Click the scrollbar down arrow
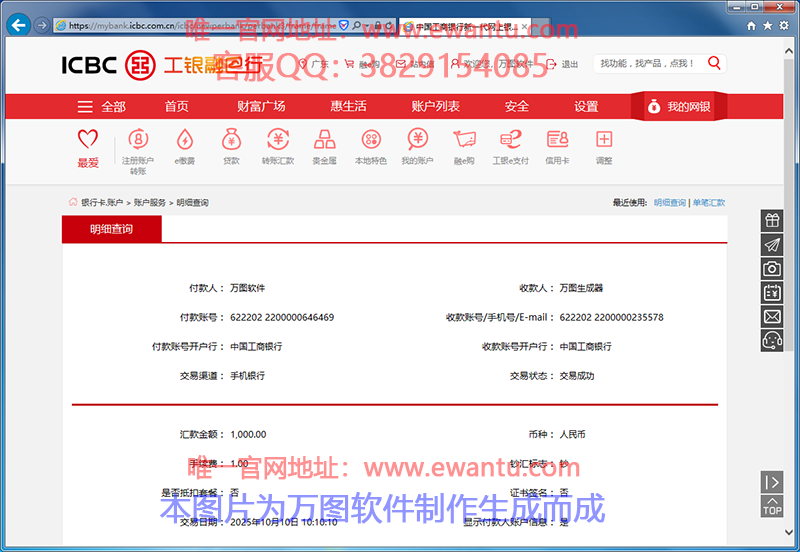800x552 pixels. coord(789,532)
